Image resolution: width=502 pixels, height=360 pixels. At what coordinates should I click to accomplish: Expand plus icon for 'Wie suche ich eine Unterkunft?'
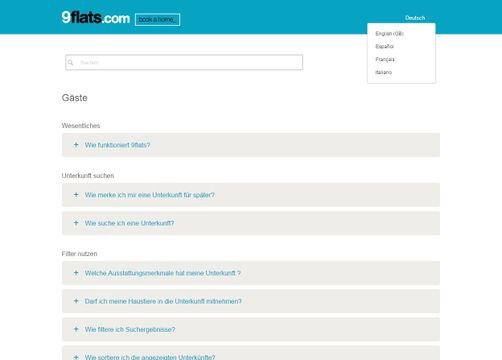tap(76, 223)
